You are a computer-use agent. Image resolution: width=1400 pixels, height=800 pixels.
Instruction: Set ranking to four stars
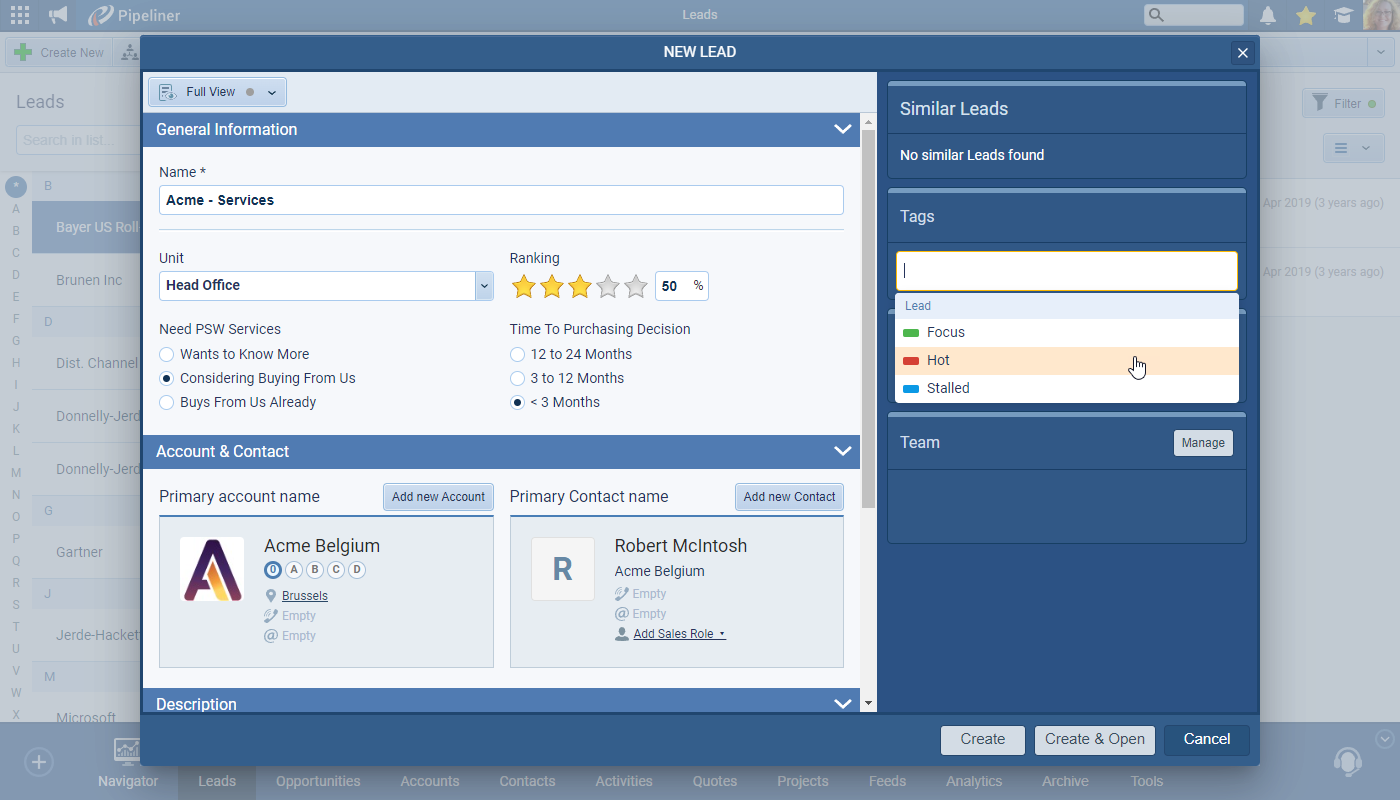pos(608,287)
